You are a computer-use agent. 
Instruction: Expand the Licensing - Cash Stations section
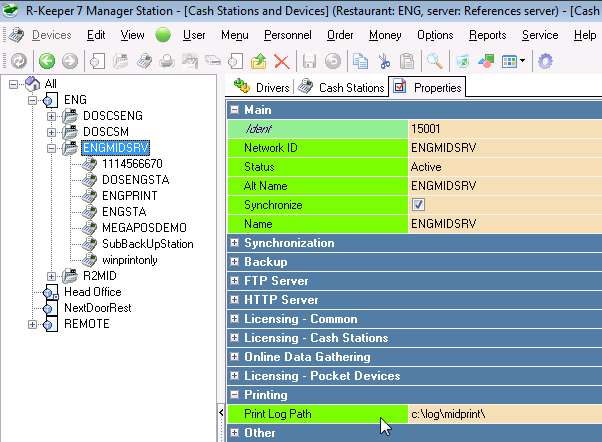[x=234, y=338]
